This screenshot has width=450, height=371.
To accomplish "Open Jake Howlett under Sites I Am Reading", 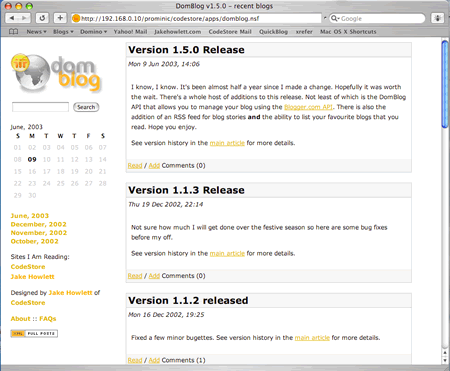I will [x=32, y=277].
